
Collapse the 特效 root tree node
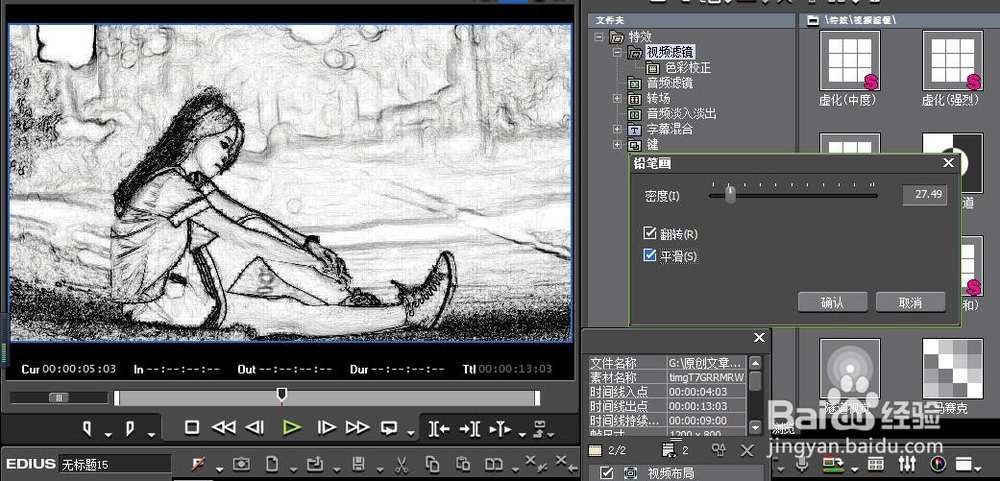pyautogui.click(x=598, y=37)
